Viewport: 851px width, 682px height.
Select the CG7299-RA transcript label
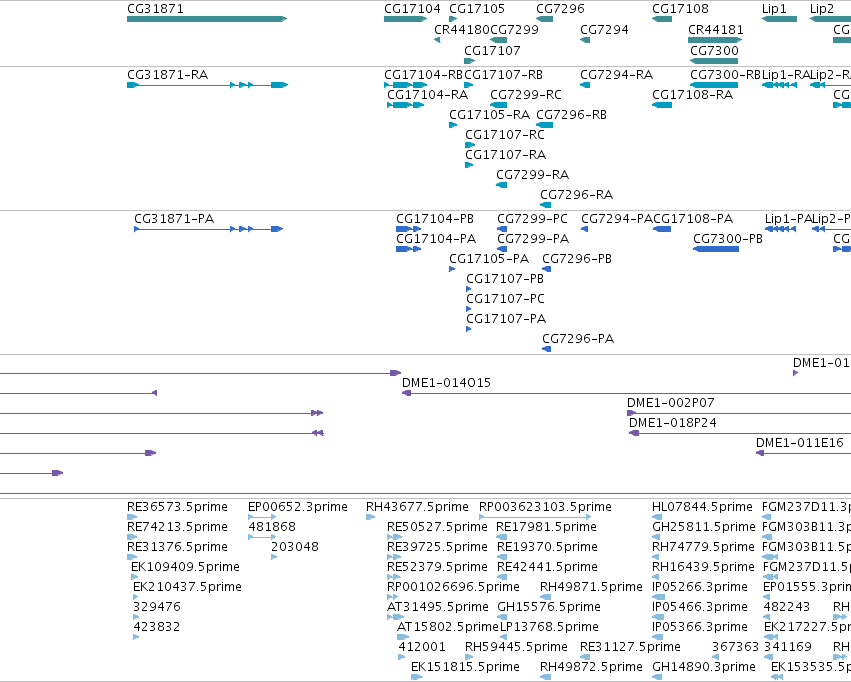tap(532, 175)
